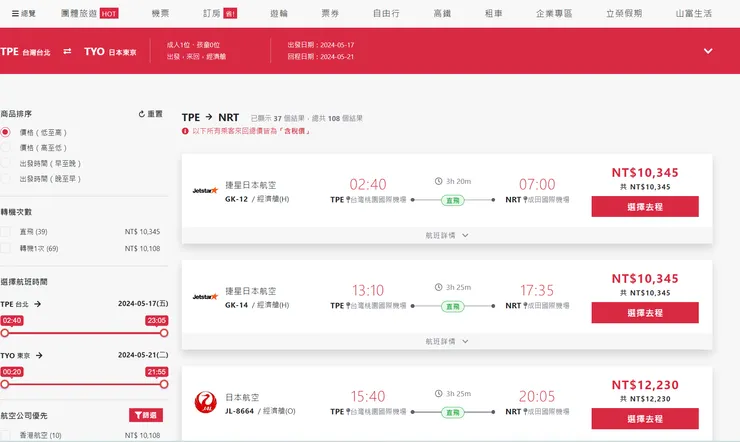Viewport: 740px width, 442px height.
Task: Swap origin and destination arrows icon
Action: 67,51
